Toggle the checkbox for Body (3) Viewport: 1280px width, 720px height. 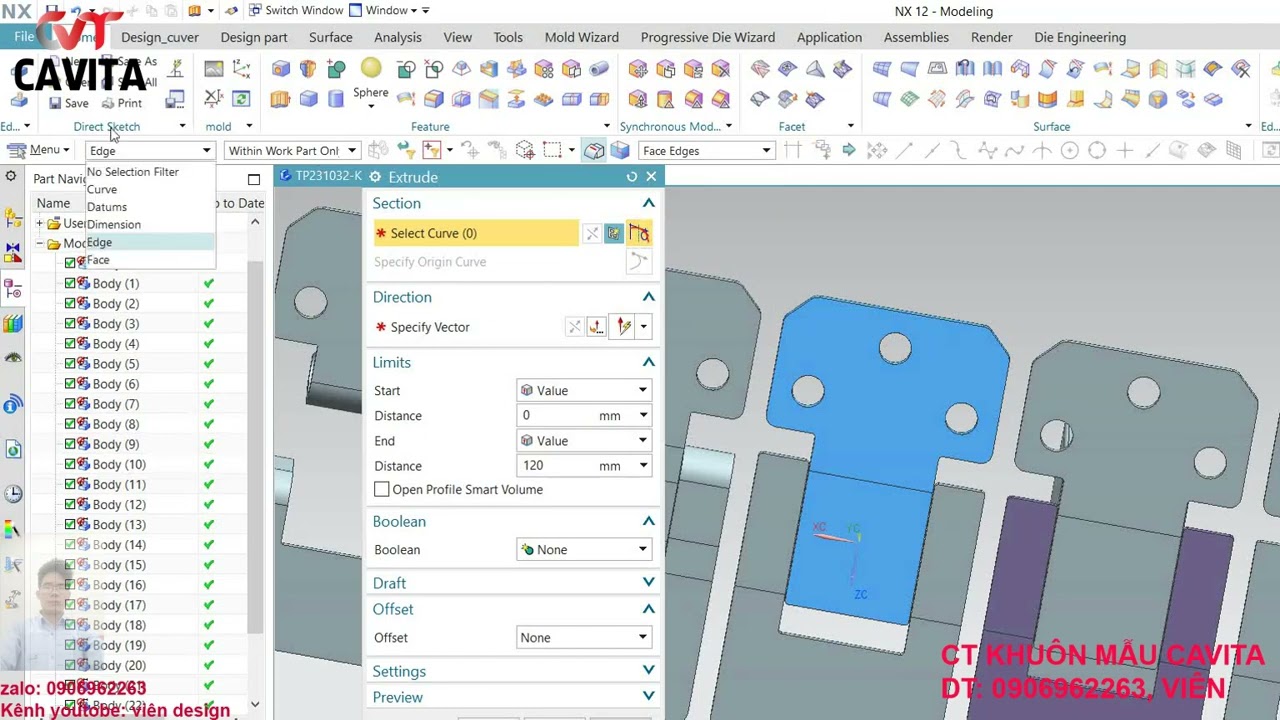(x=70, y=323)
